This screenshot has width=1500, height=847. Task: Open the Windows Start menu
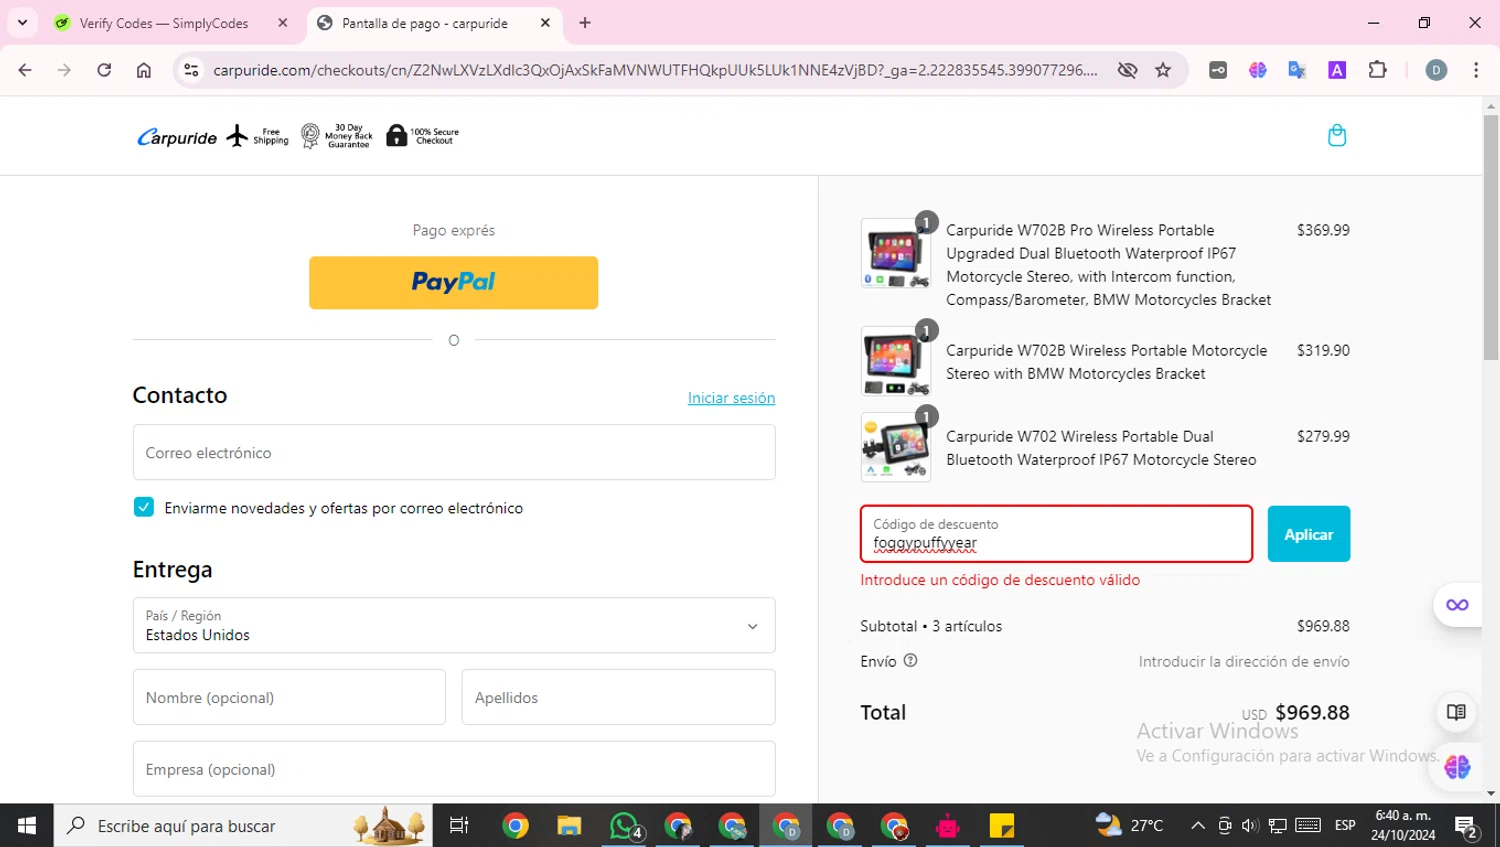(27, 826)
